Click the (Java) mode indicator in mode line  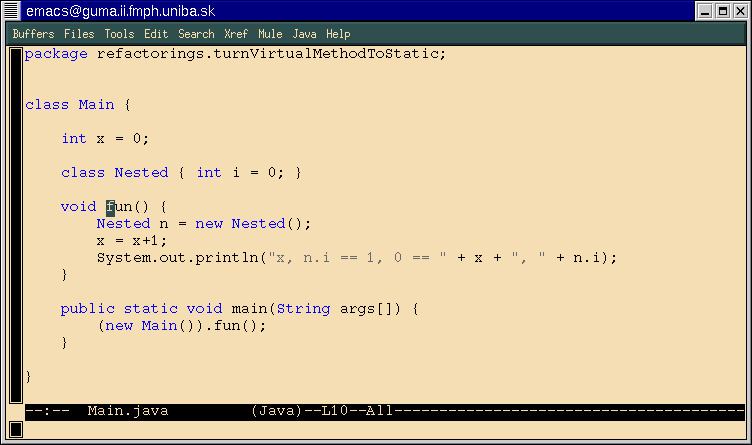(277, 411)
